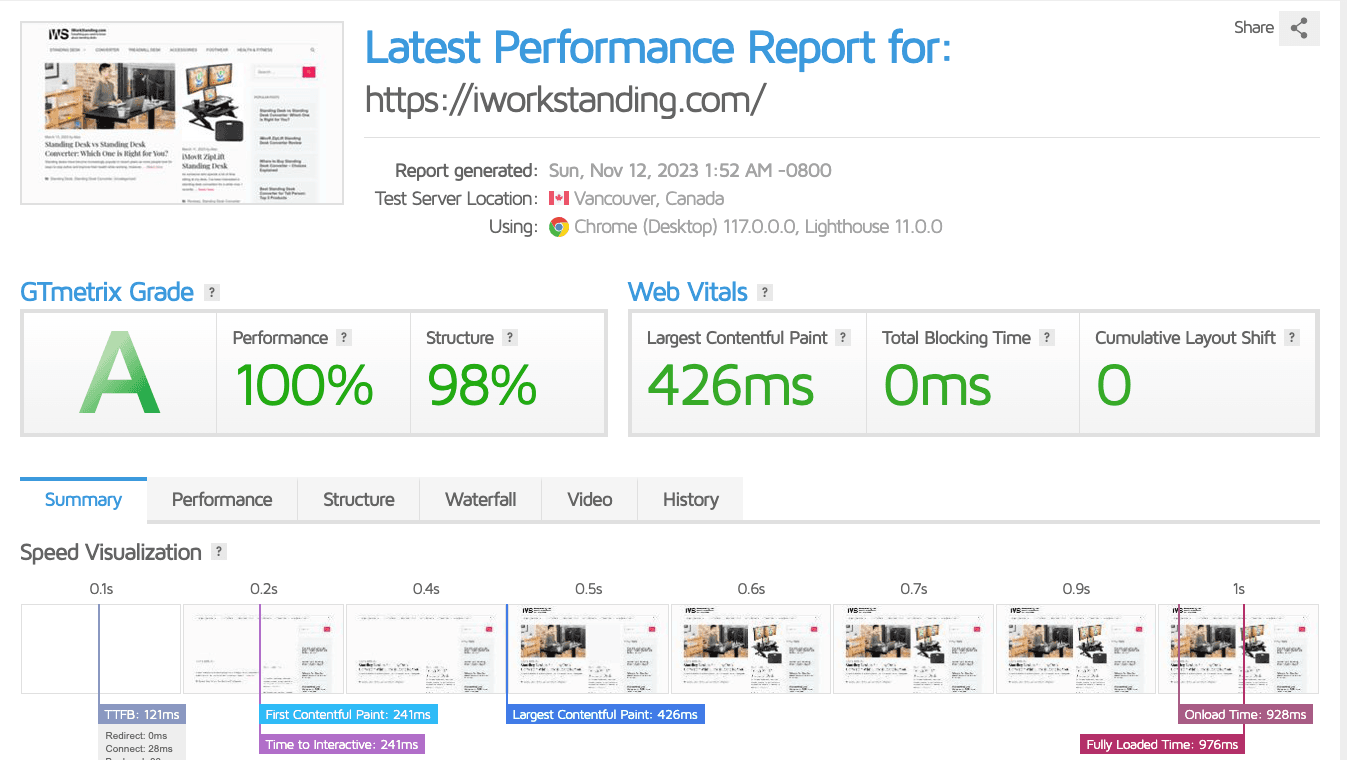The image size is (1347, 760).
Task: Select the Waterfall tab
Action: click(x=481, y=500)
